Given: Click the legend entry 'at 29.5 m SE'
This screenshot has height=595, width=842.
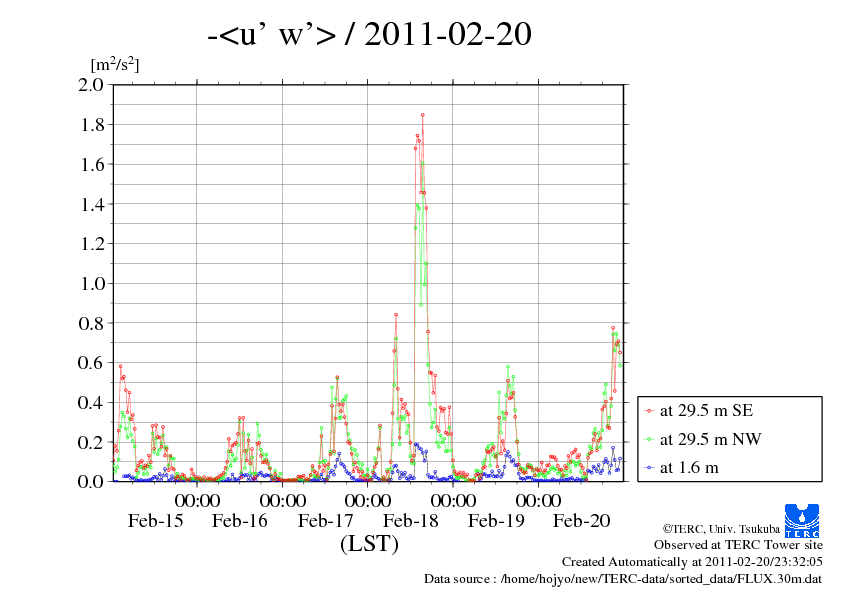Looking at the screenshot, I should pos(706,411).
